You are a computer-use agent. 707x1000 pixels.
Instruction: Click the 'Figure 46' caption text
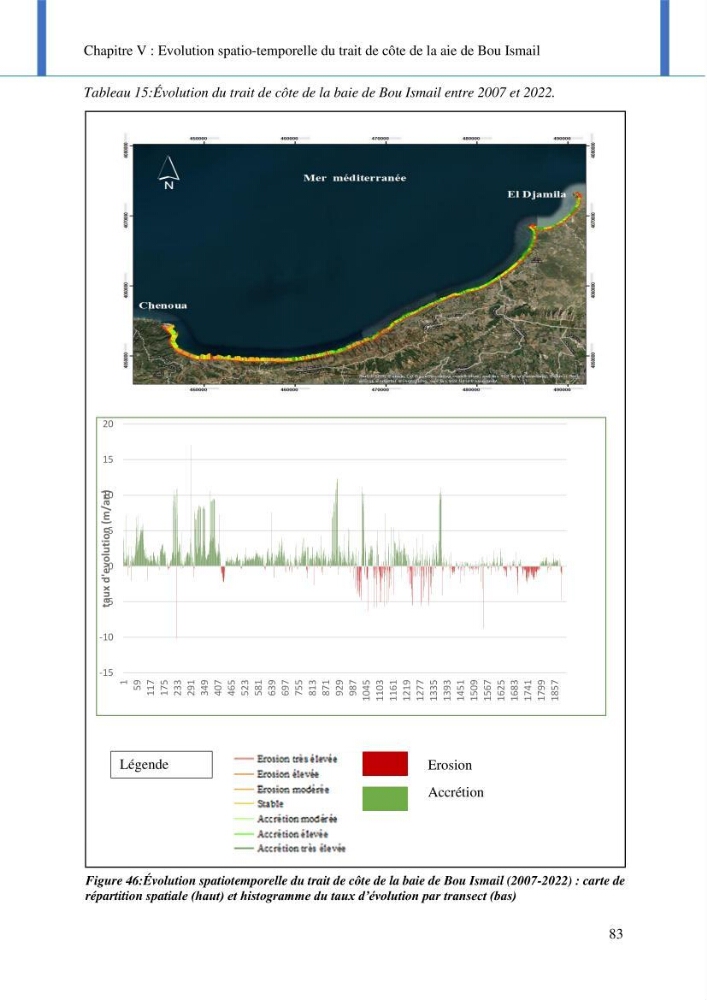pyautogui.click(x=355, y=888)
